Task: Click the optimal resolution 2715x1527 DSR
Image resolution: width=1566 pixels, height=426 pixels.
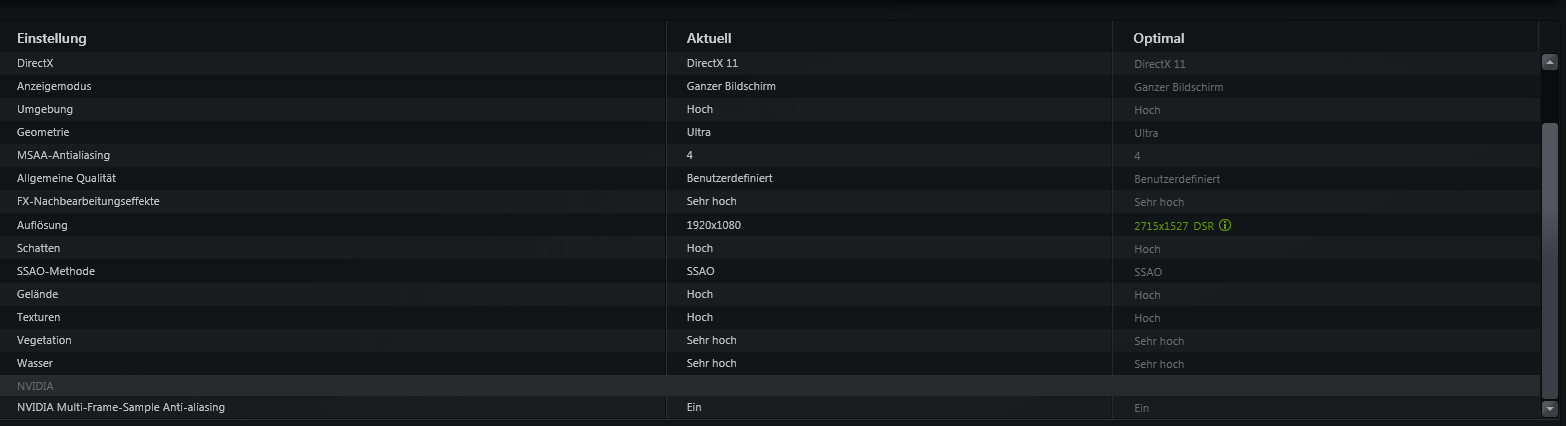Action: coord(1174,226)
